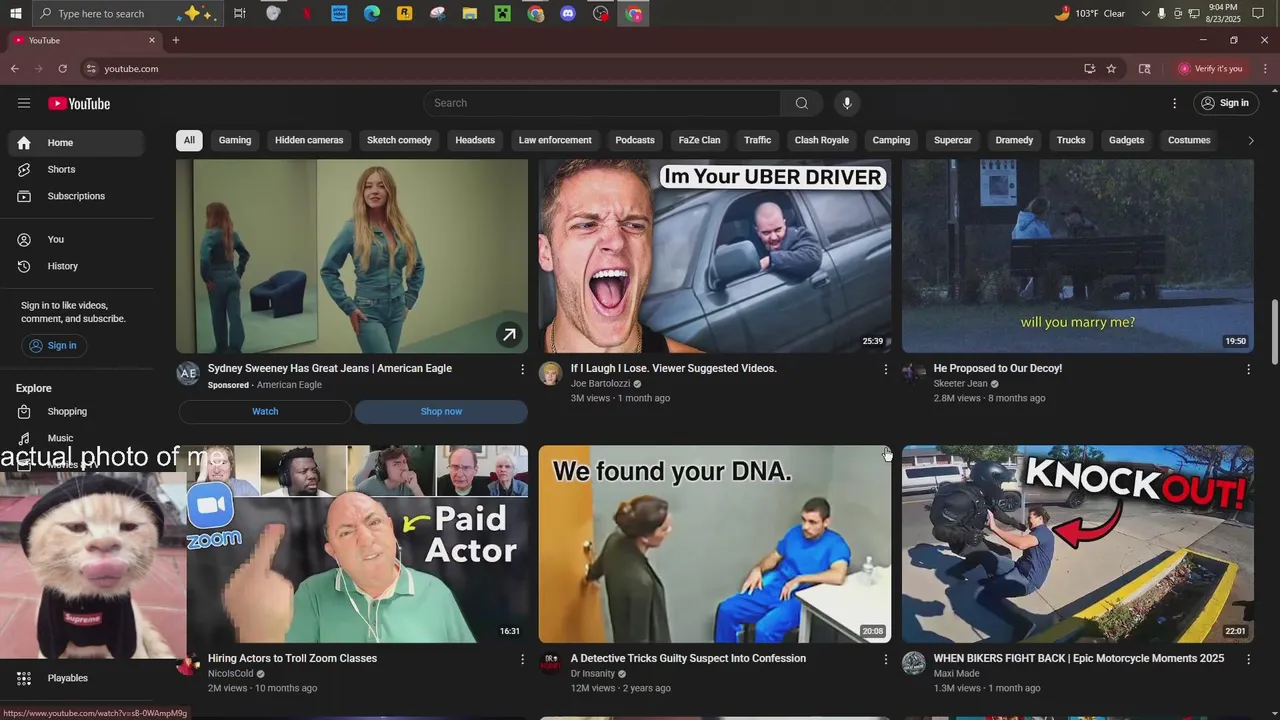
Task: Click the Verify it's you profile button
Action: click(1211, 69)
